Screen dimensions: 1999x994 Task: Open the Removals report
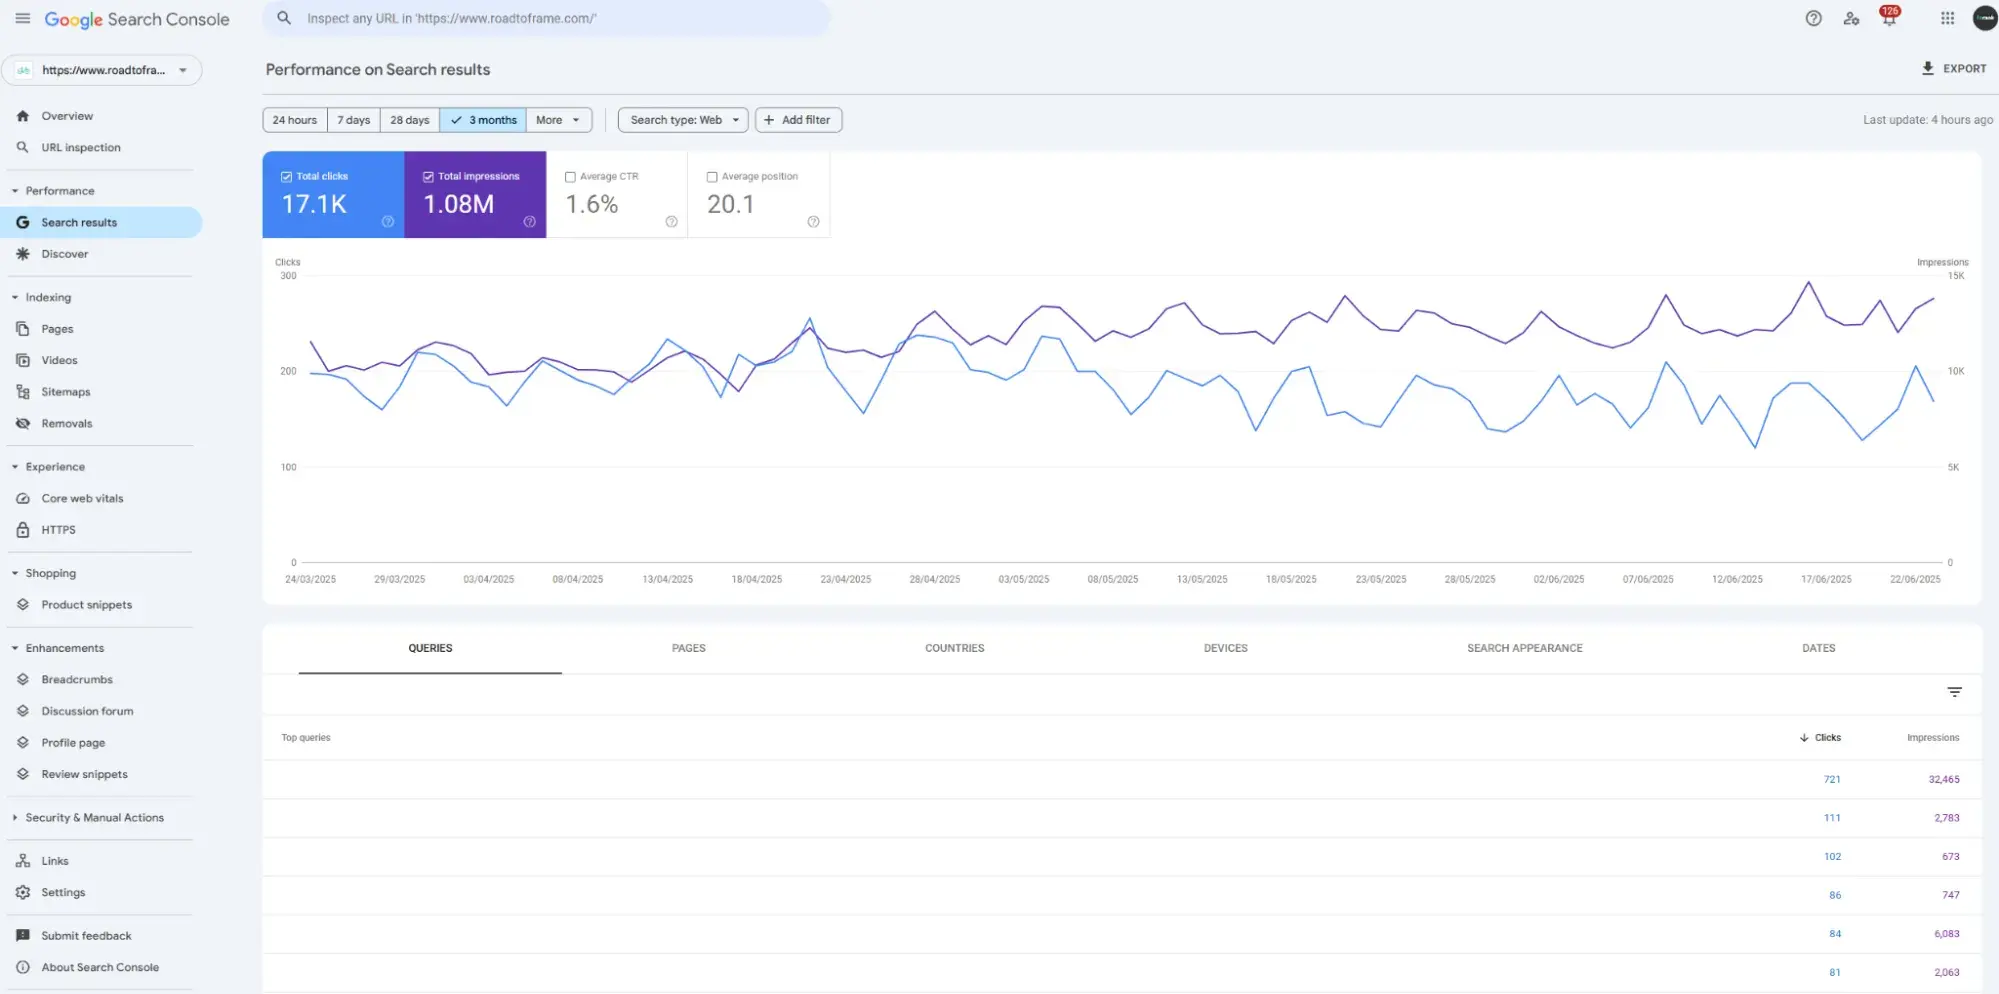(67, 423)
